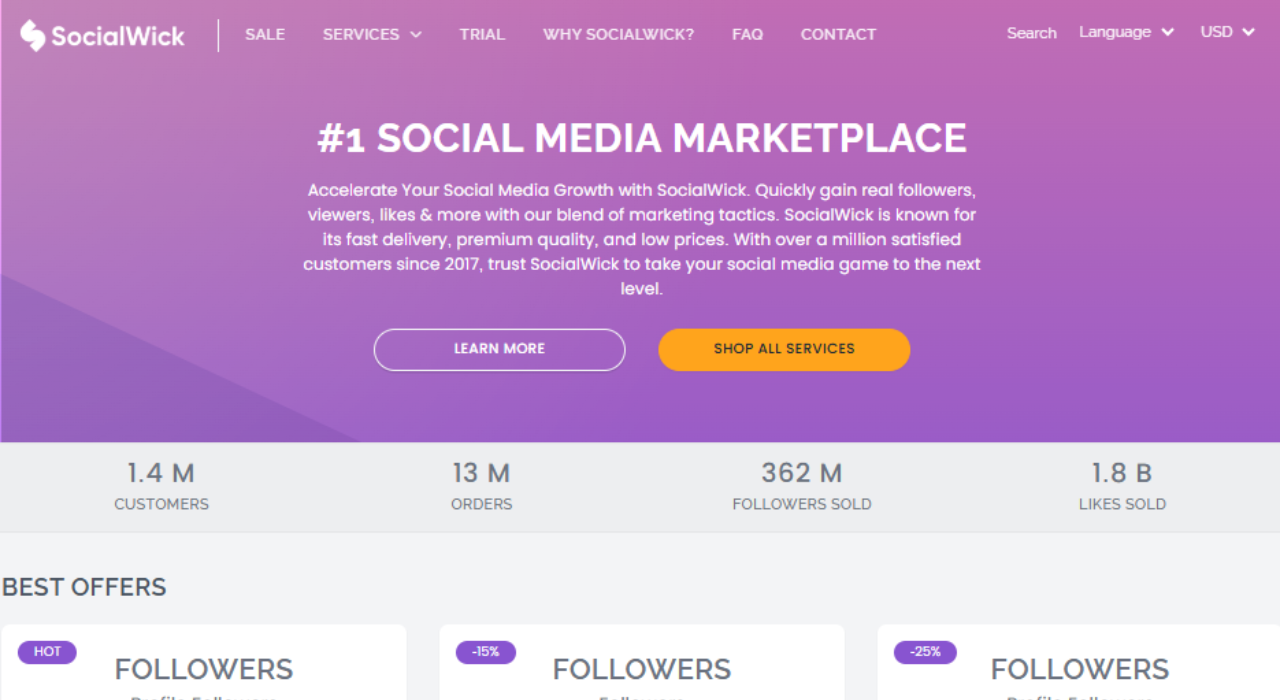
Task: Click the SocialWick logo
Action: [100, 34]
